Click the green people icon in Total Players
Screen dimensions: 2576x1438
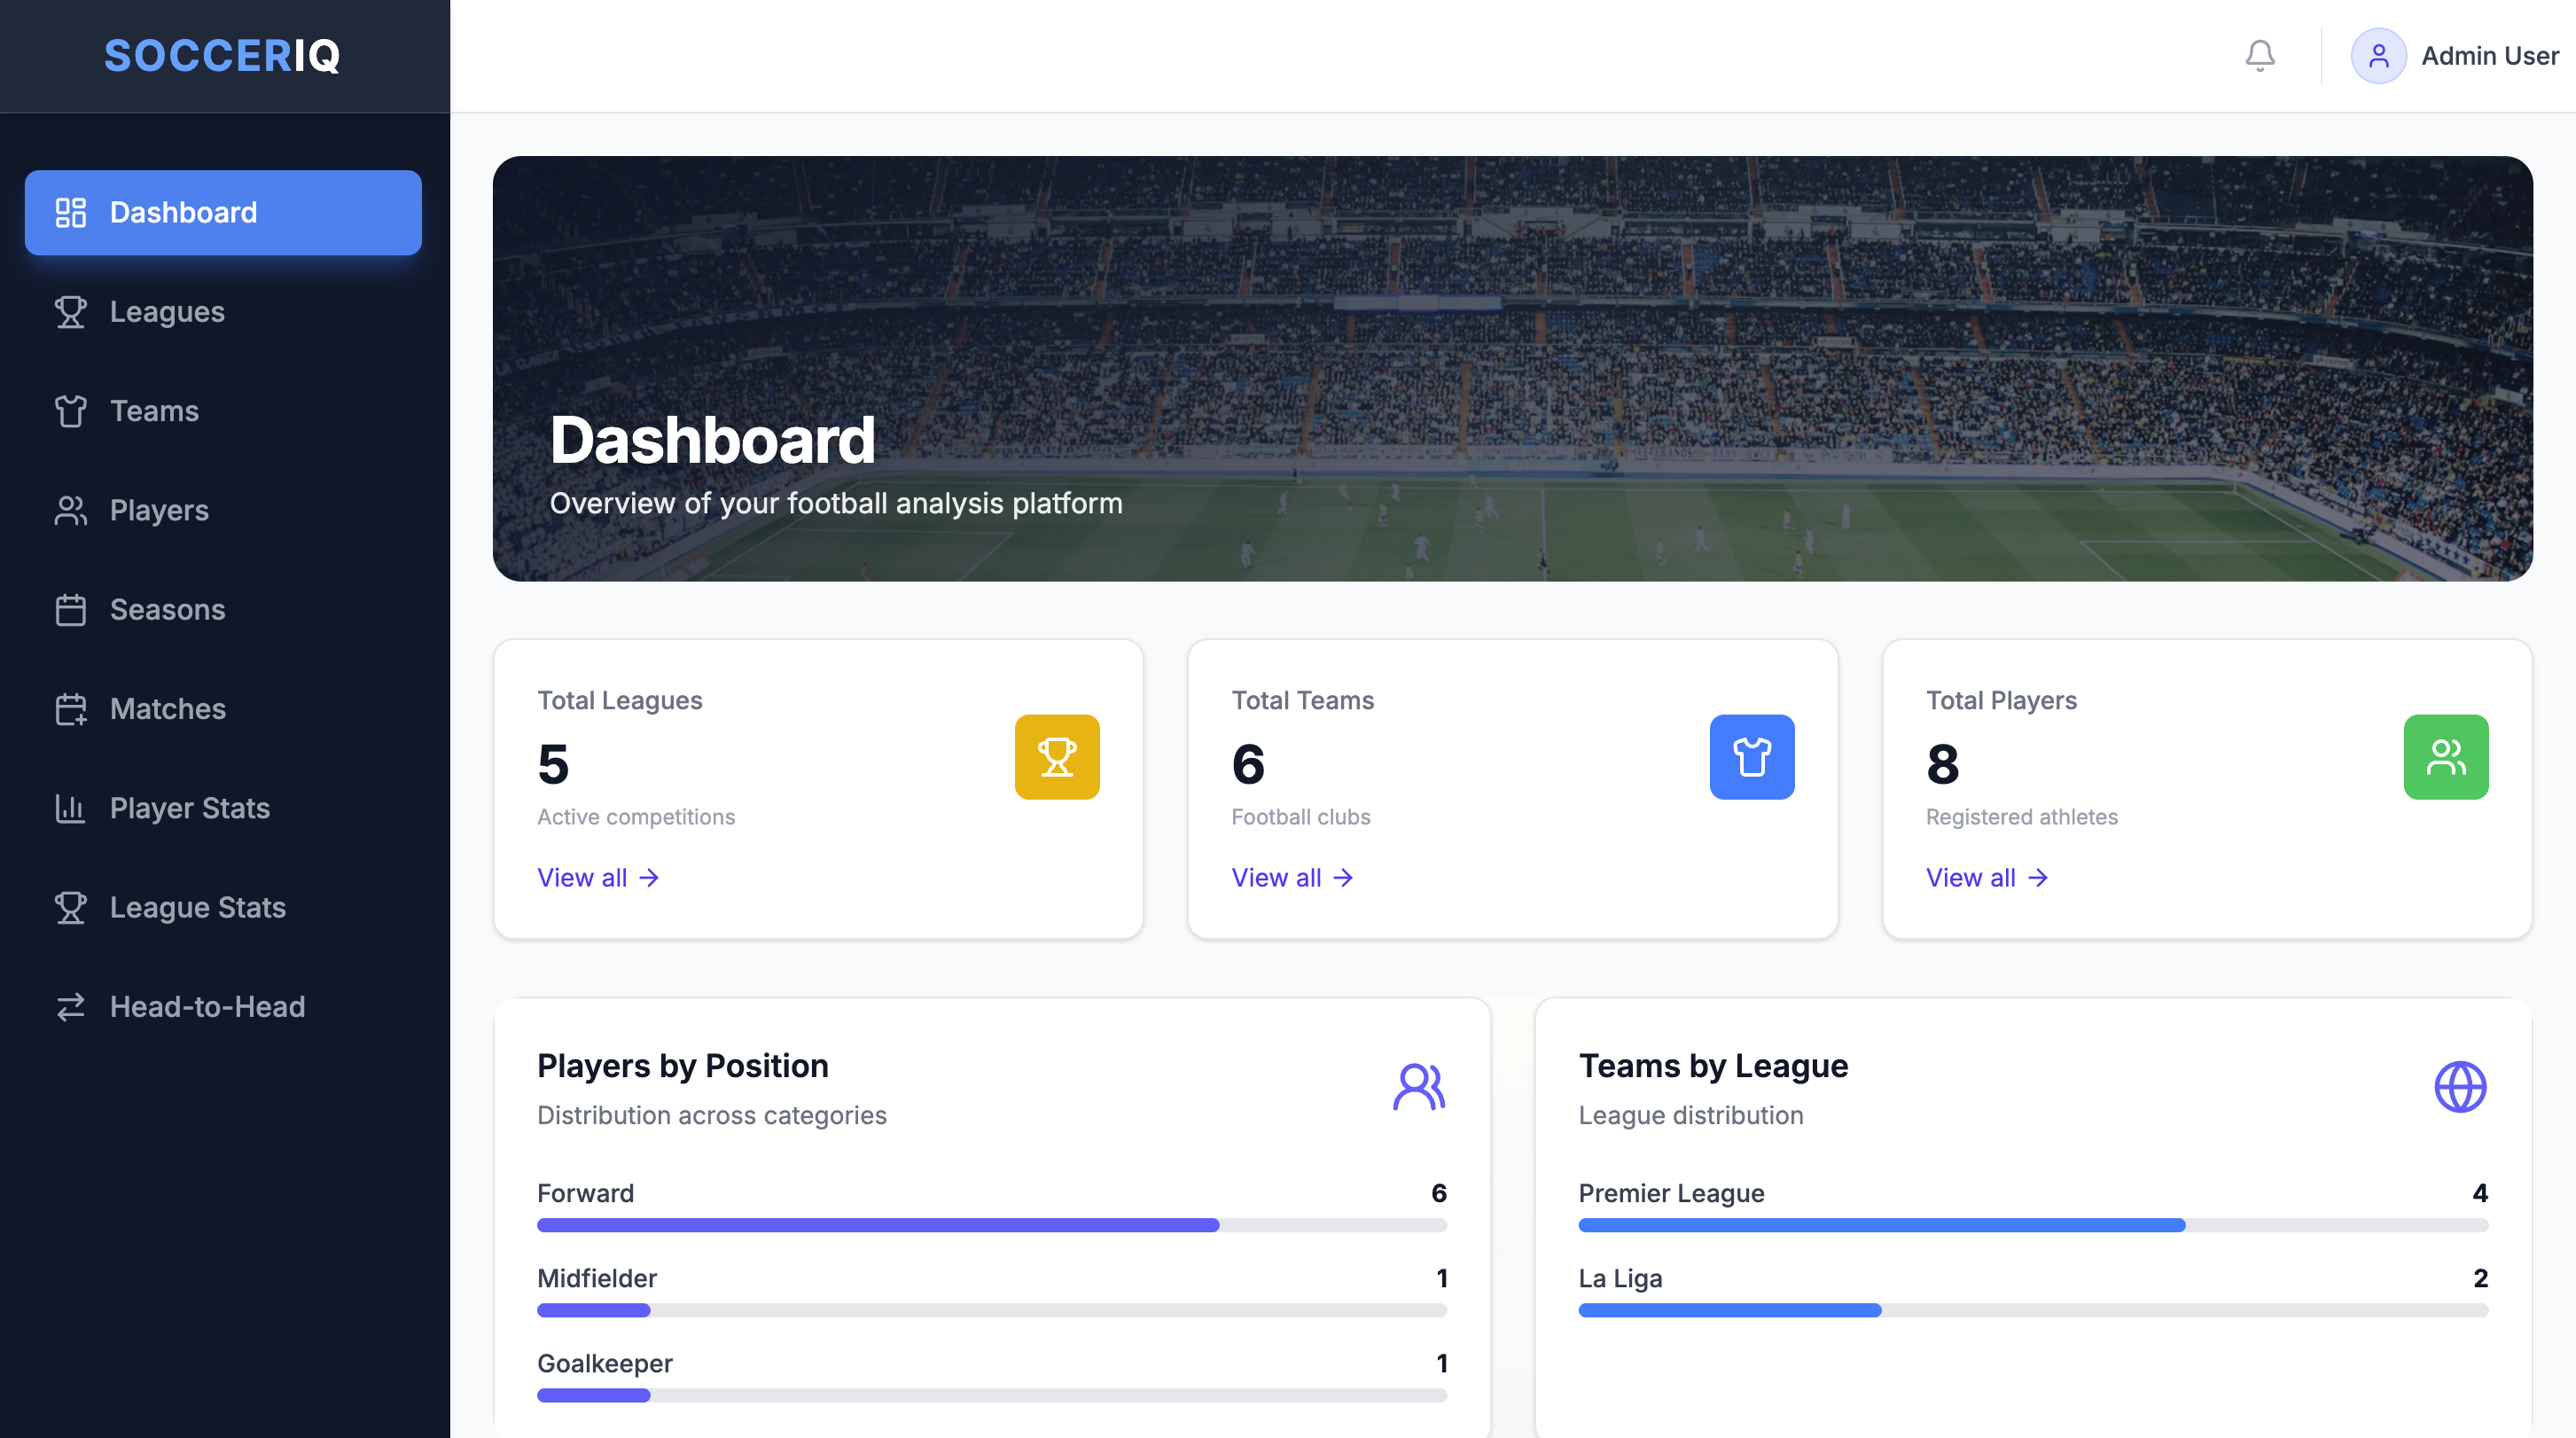2445,757
